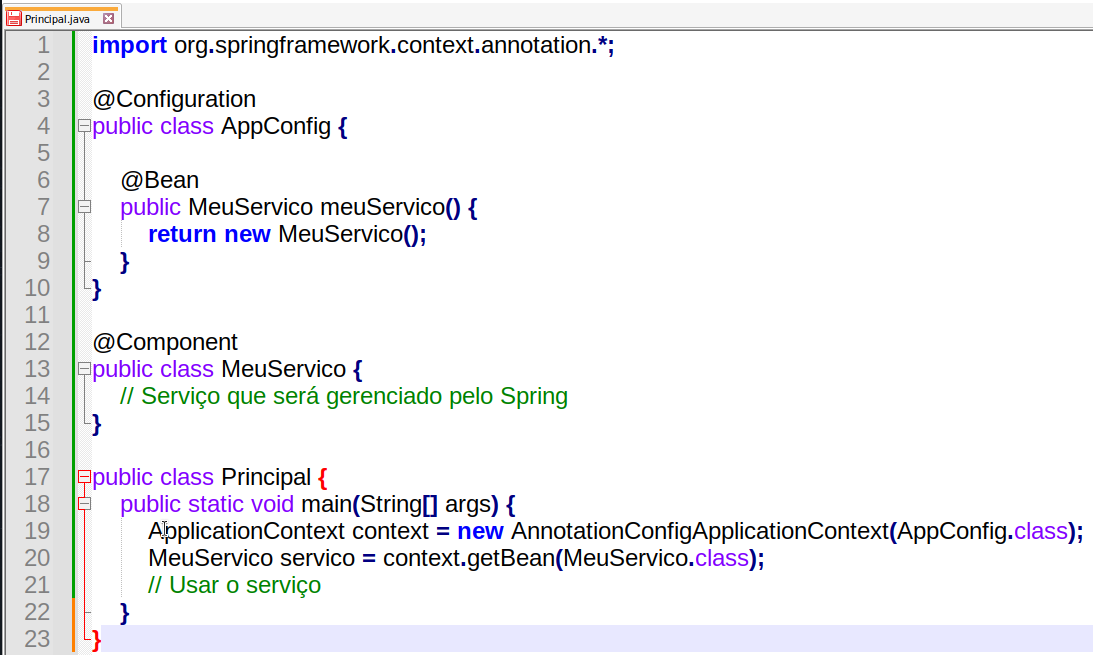
Task: Place cursor in the import statement
Action: pos(350,45)
